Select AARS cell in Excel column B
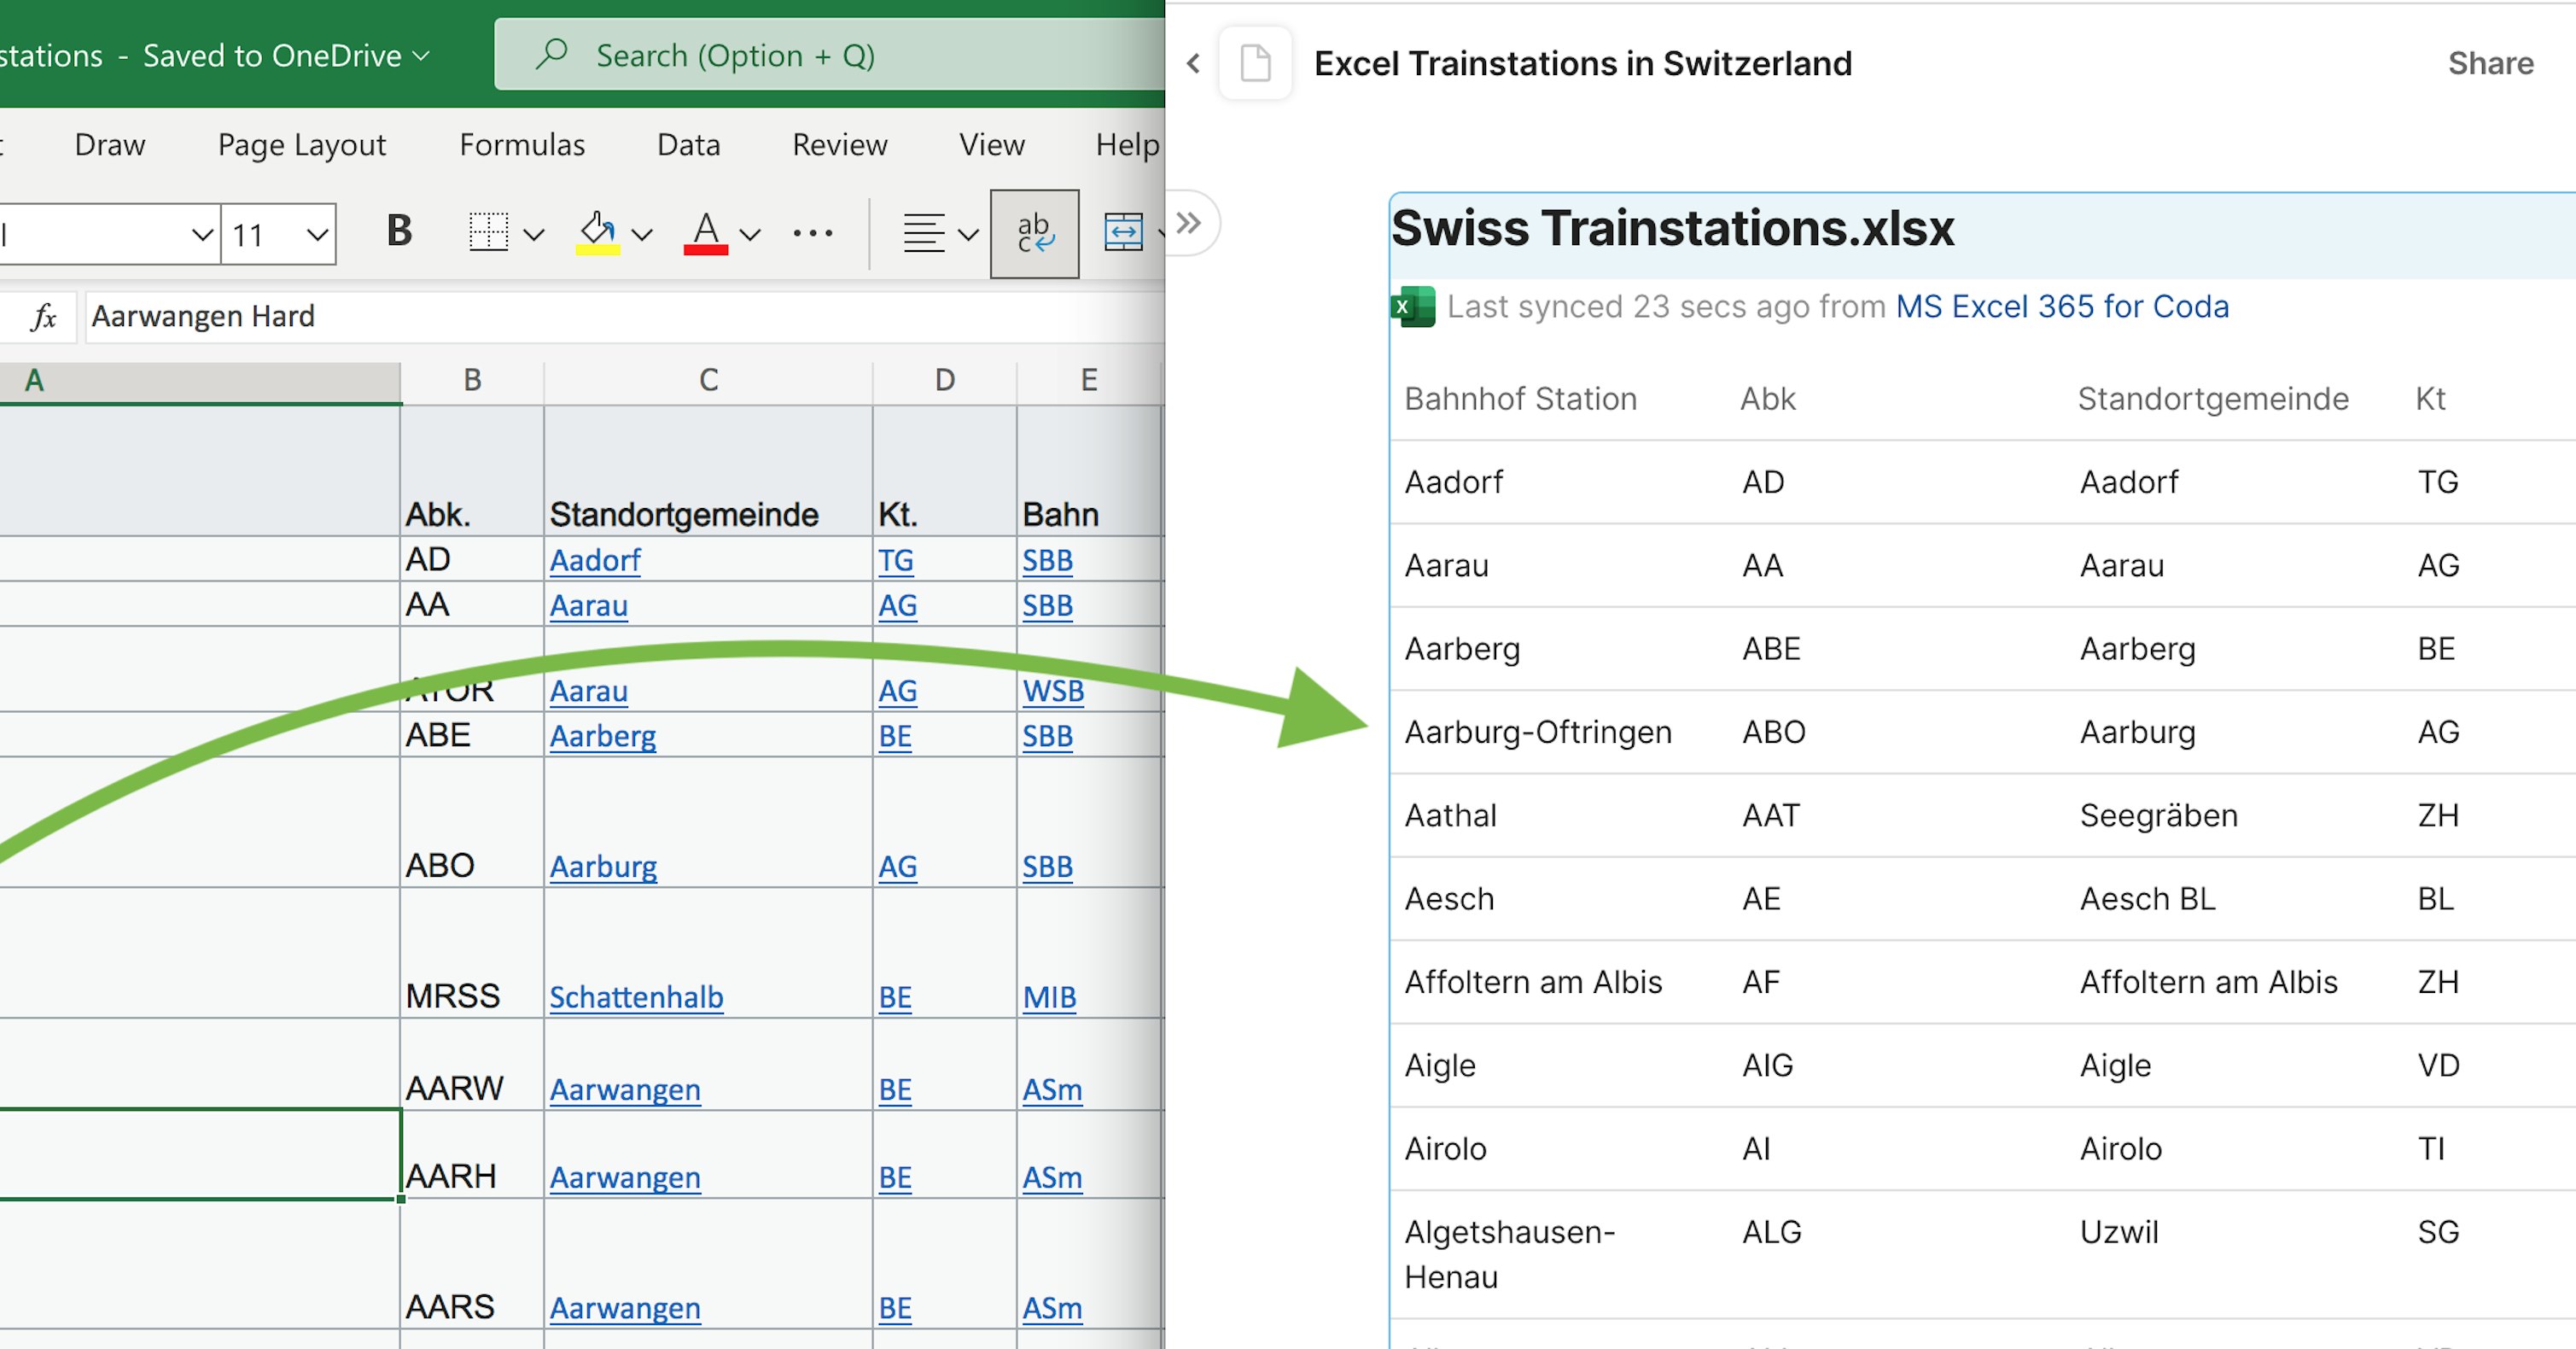This screenshot has width=2576, height=1349. coord(472,1264)
